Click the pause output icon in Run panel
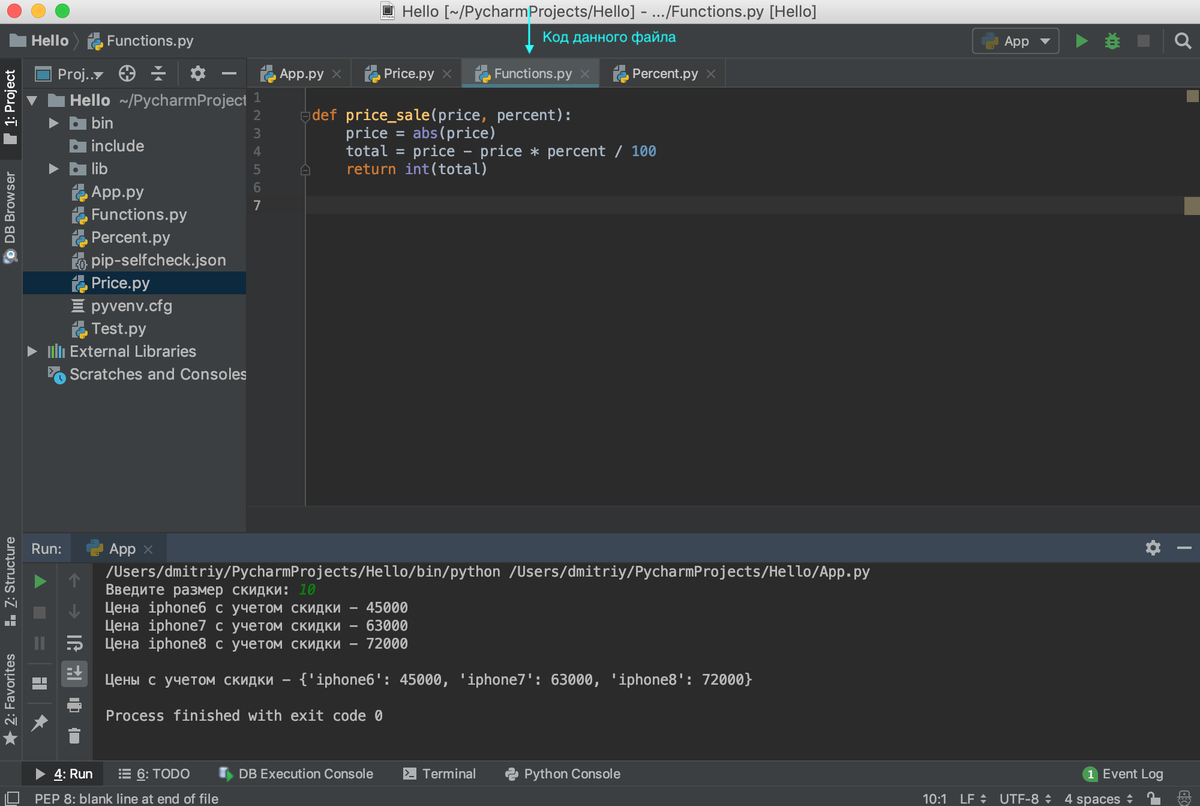The width and height of the screenshot is (1200, 806). (x=40, y=643)
